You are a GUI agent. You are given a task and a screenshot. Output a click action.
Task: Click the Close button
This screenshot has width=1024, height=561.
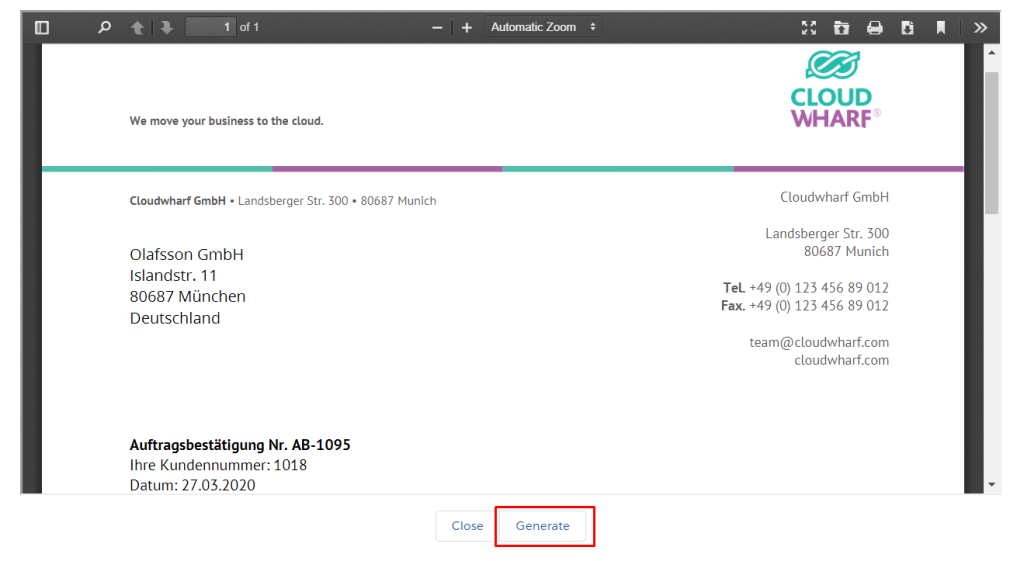(467, 526)
